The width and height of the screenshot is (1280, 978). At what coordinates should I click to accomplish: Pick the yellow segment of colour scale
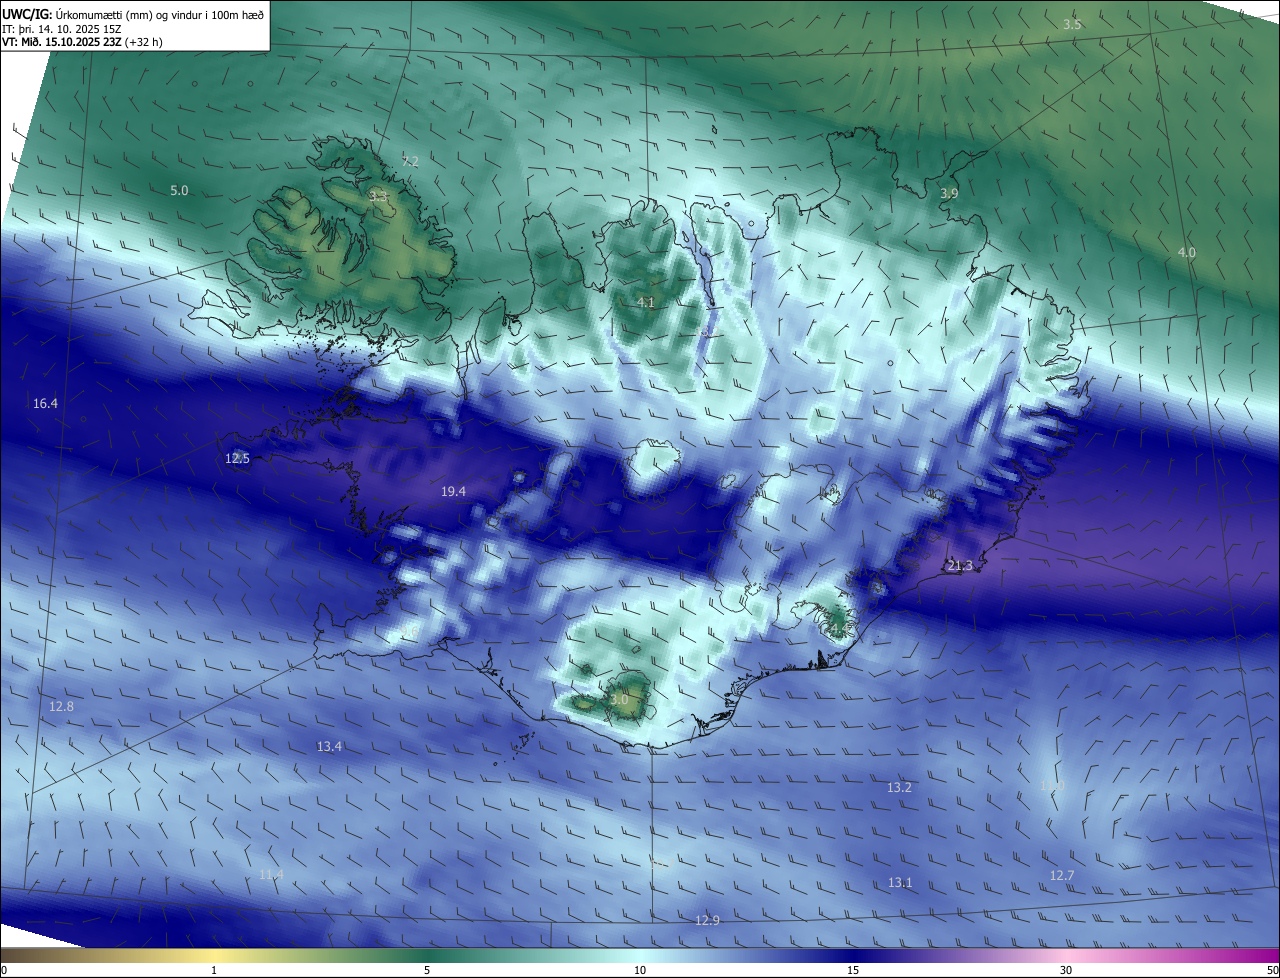(x=214, y=955)
